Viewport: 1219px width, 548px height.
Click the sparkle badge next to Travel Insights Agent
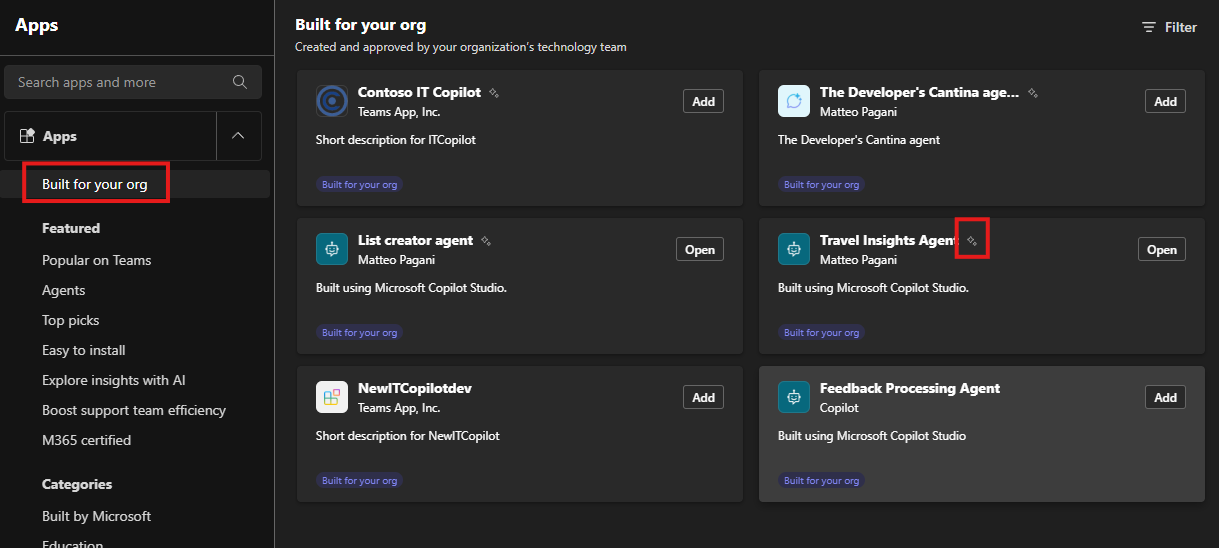pos(972,241)
